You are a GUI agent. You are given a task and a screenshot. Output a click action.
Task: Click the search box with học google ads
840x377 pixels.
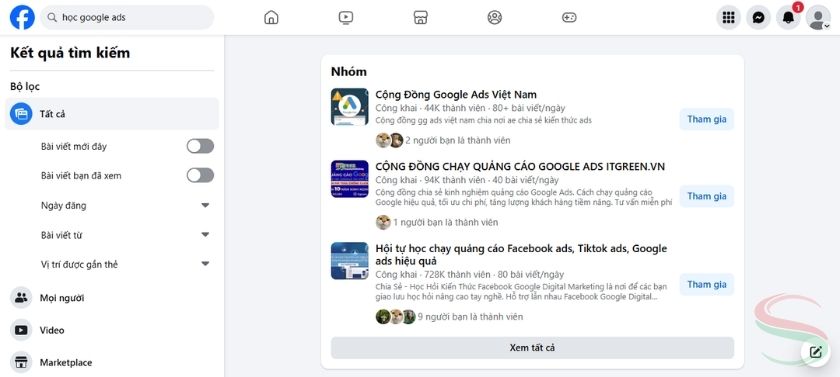(127, 18)
